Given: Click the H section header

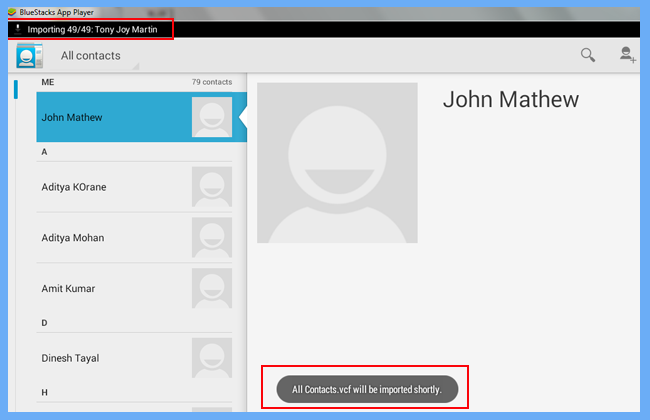Looking at the screenshot, I should point(44,392).
